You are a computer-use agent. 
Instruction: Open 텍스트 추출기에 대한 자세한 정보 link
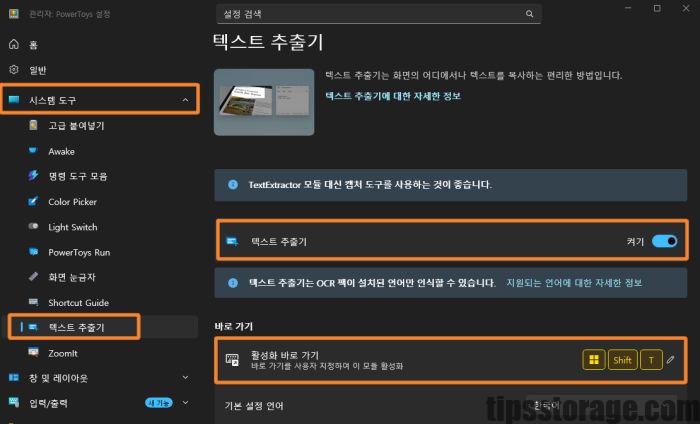(393, 96)
